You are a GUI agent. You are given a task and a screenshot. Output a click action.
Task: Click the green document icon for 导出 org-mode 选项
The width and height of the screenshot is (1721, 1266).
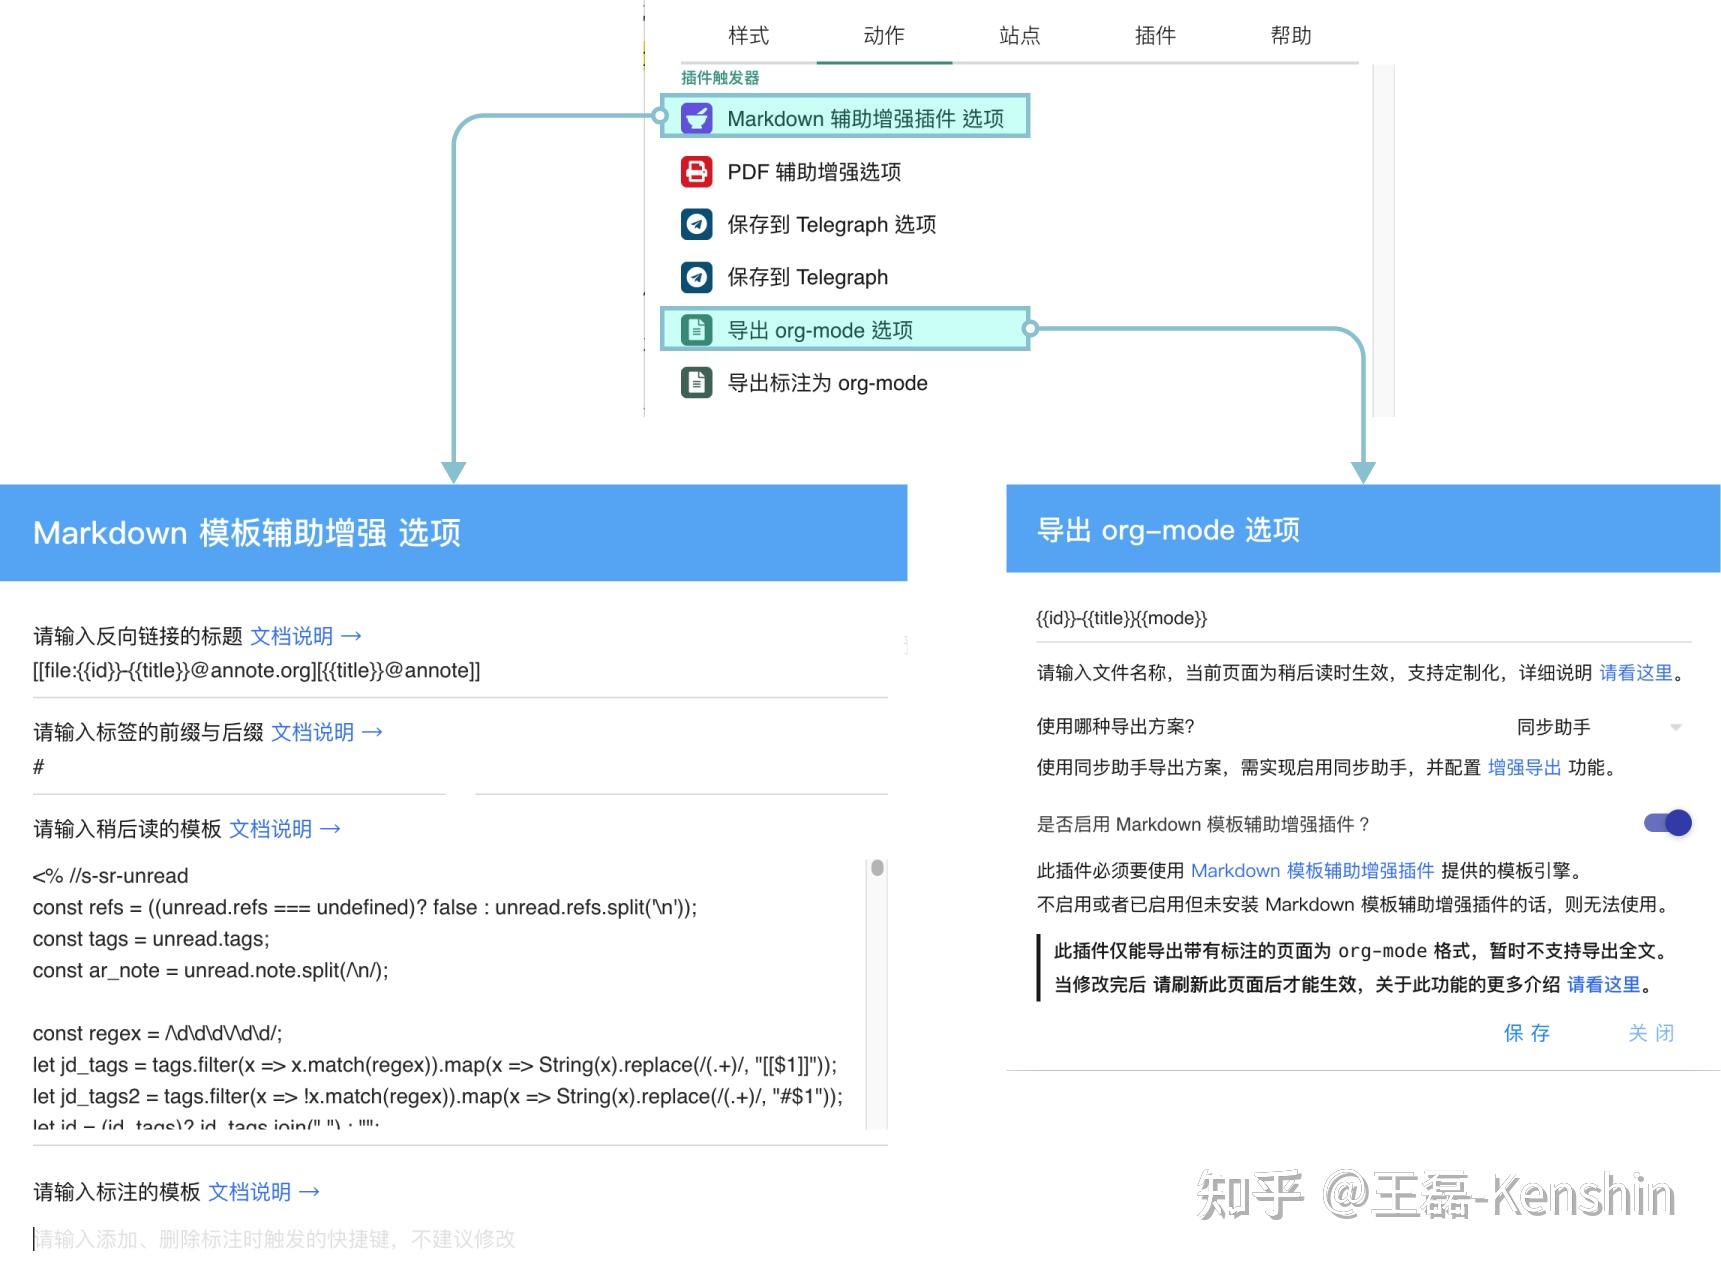(696, 330)
